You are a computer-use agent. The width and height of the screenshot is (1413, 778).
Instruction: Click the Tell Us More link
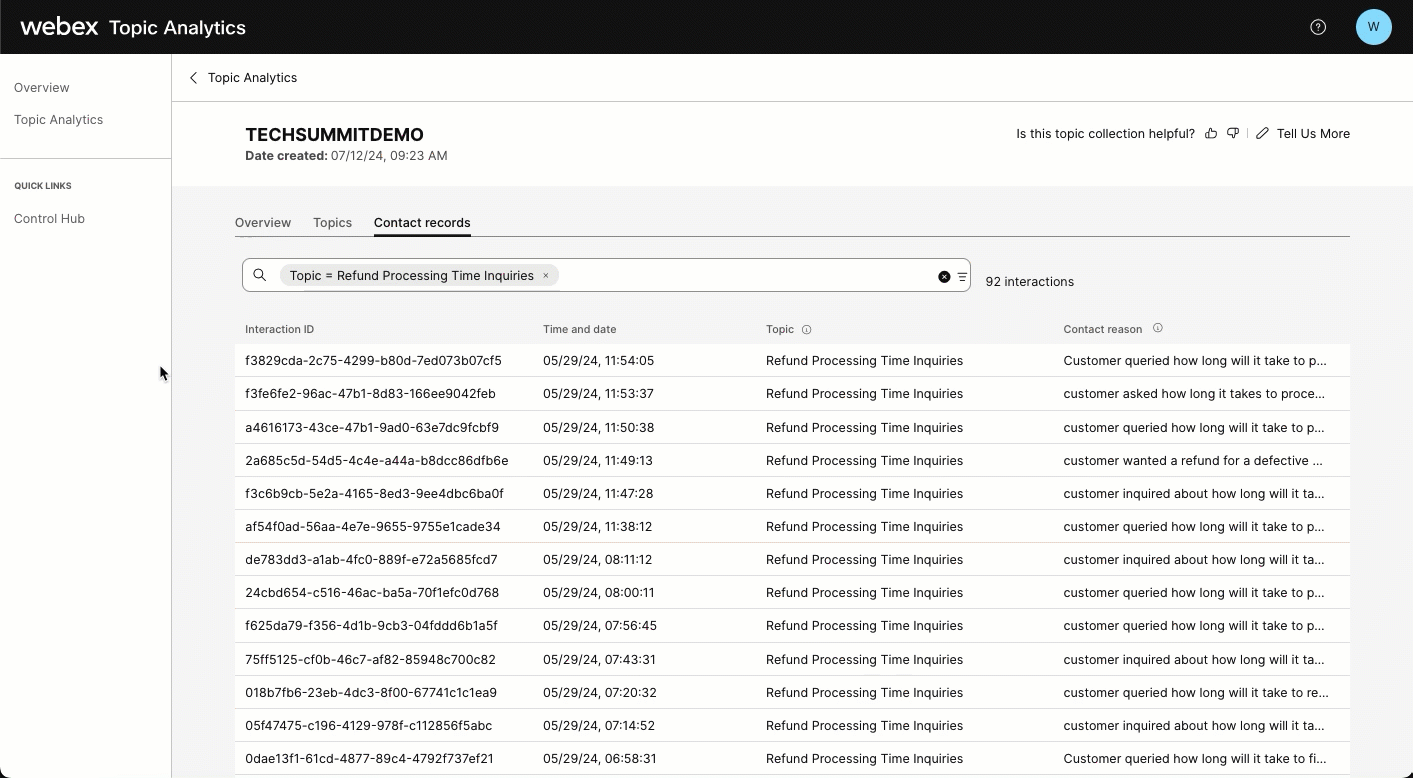click(1313, 133)
